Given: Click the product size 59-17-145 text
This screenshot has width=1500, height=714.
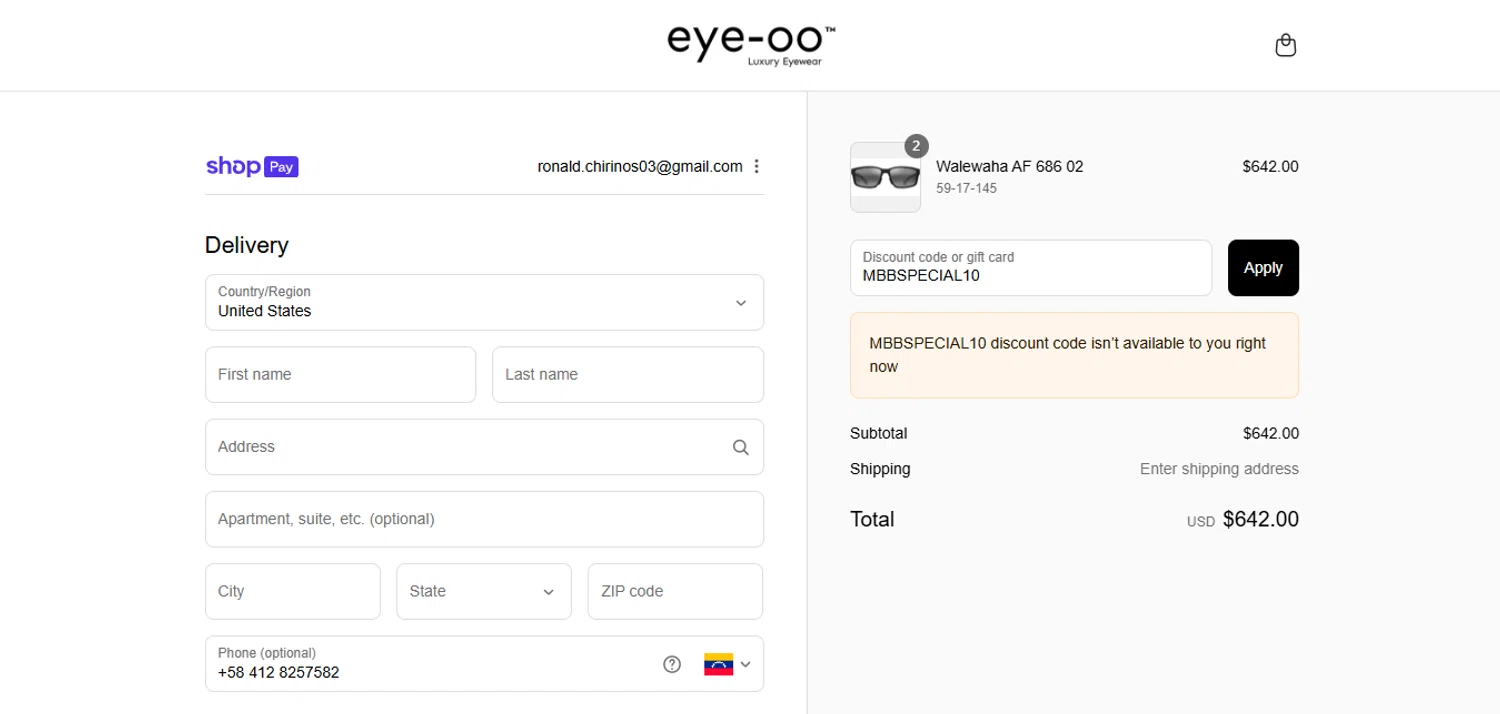Looking at the screenshot, I should [x=966, y=188].
